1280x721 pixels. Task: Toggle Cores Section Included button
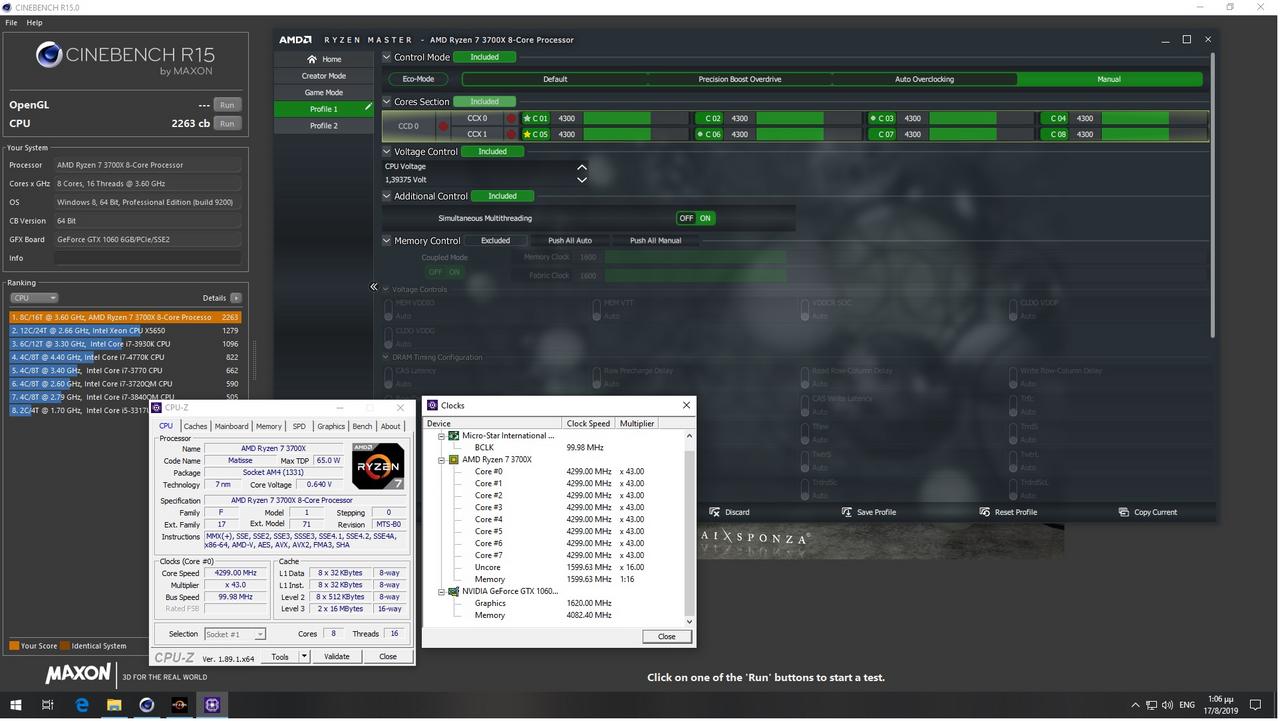coord(484,101)
